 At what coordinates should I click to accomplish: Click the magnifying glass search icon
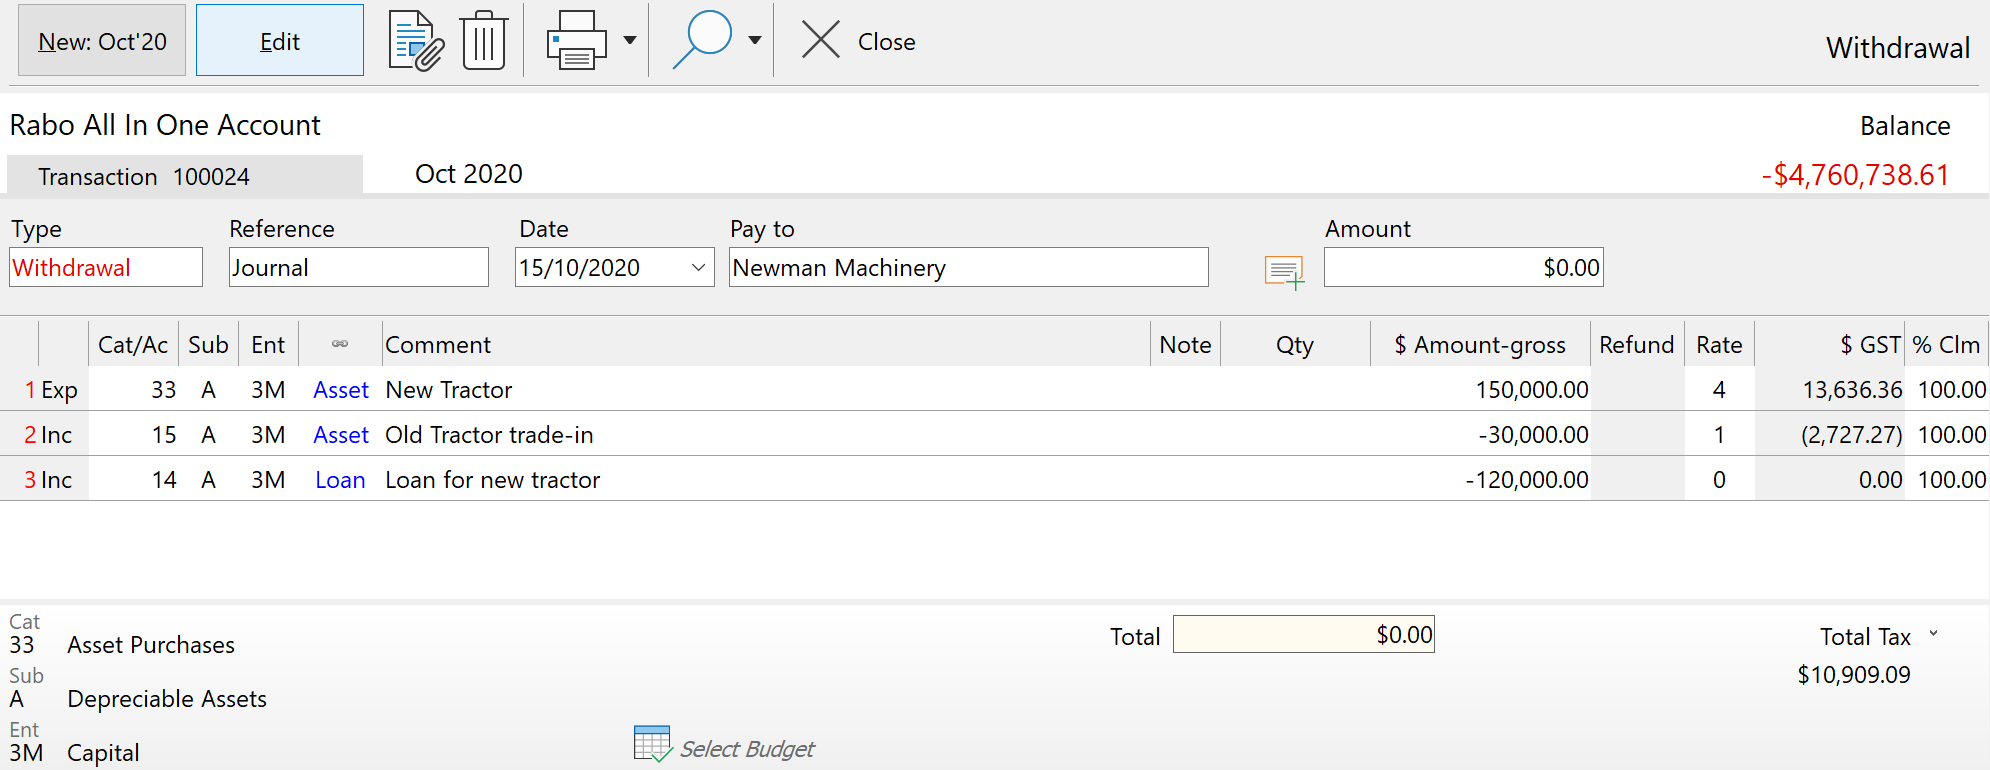click(x=702, y=41)
